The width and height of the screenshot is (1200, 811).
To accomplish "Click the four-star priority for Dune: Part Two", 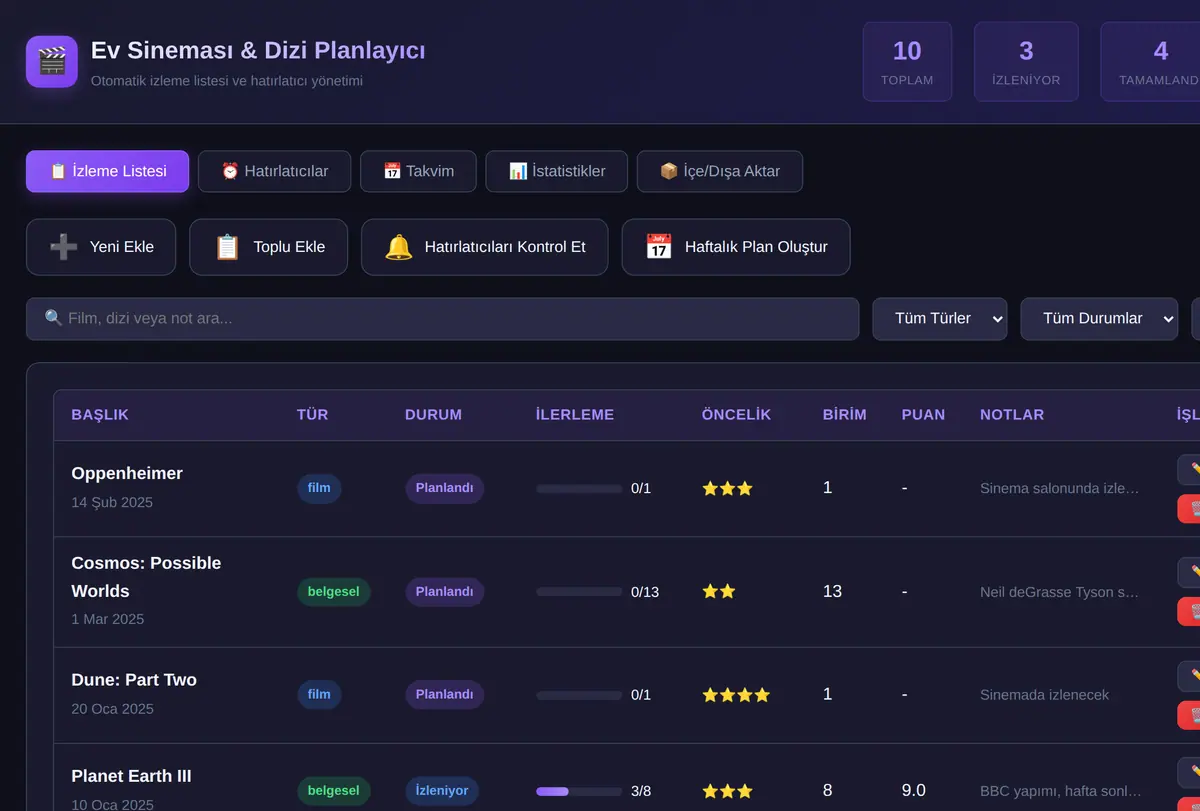I will (736, 695).
